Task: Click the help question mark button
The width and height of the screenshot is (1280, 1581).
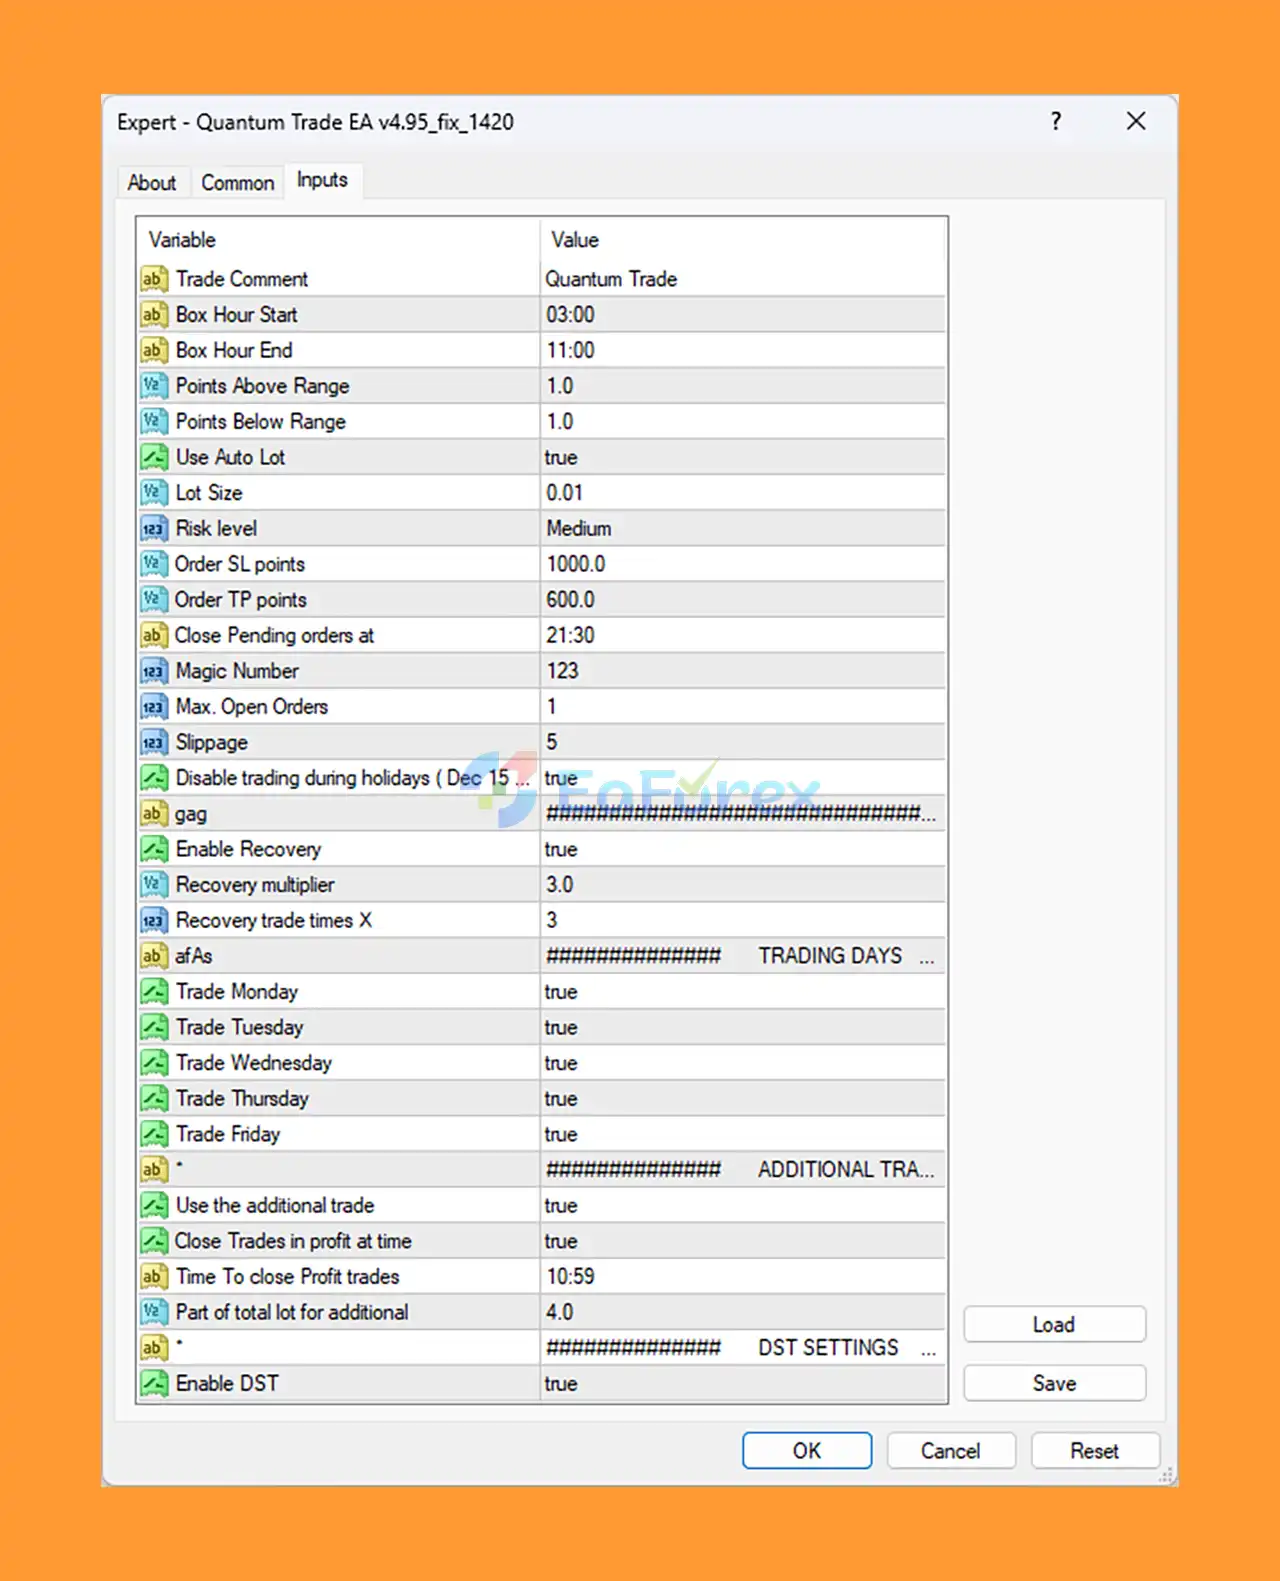Action: 1056,121
